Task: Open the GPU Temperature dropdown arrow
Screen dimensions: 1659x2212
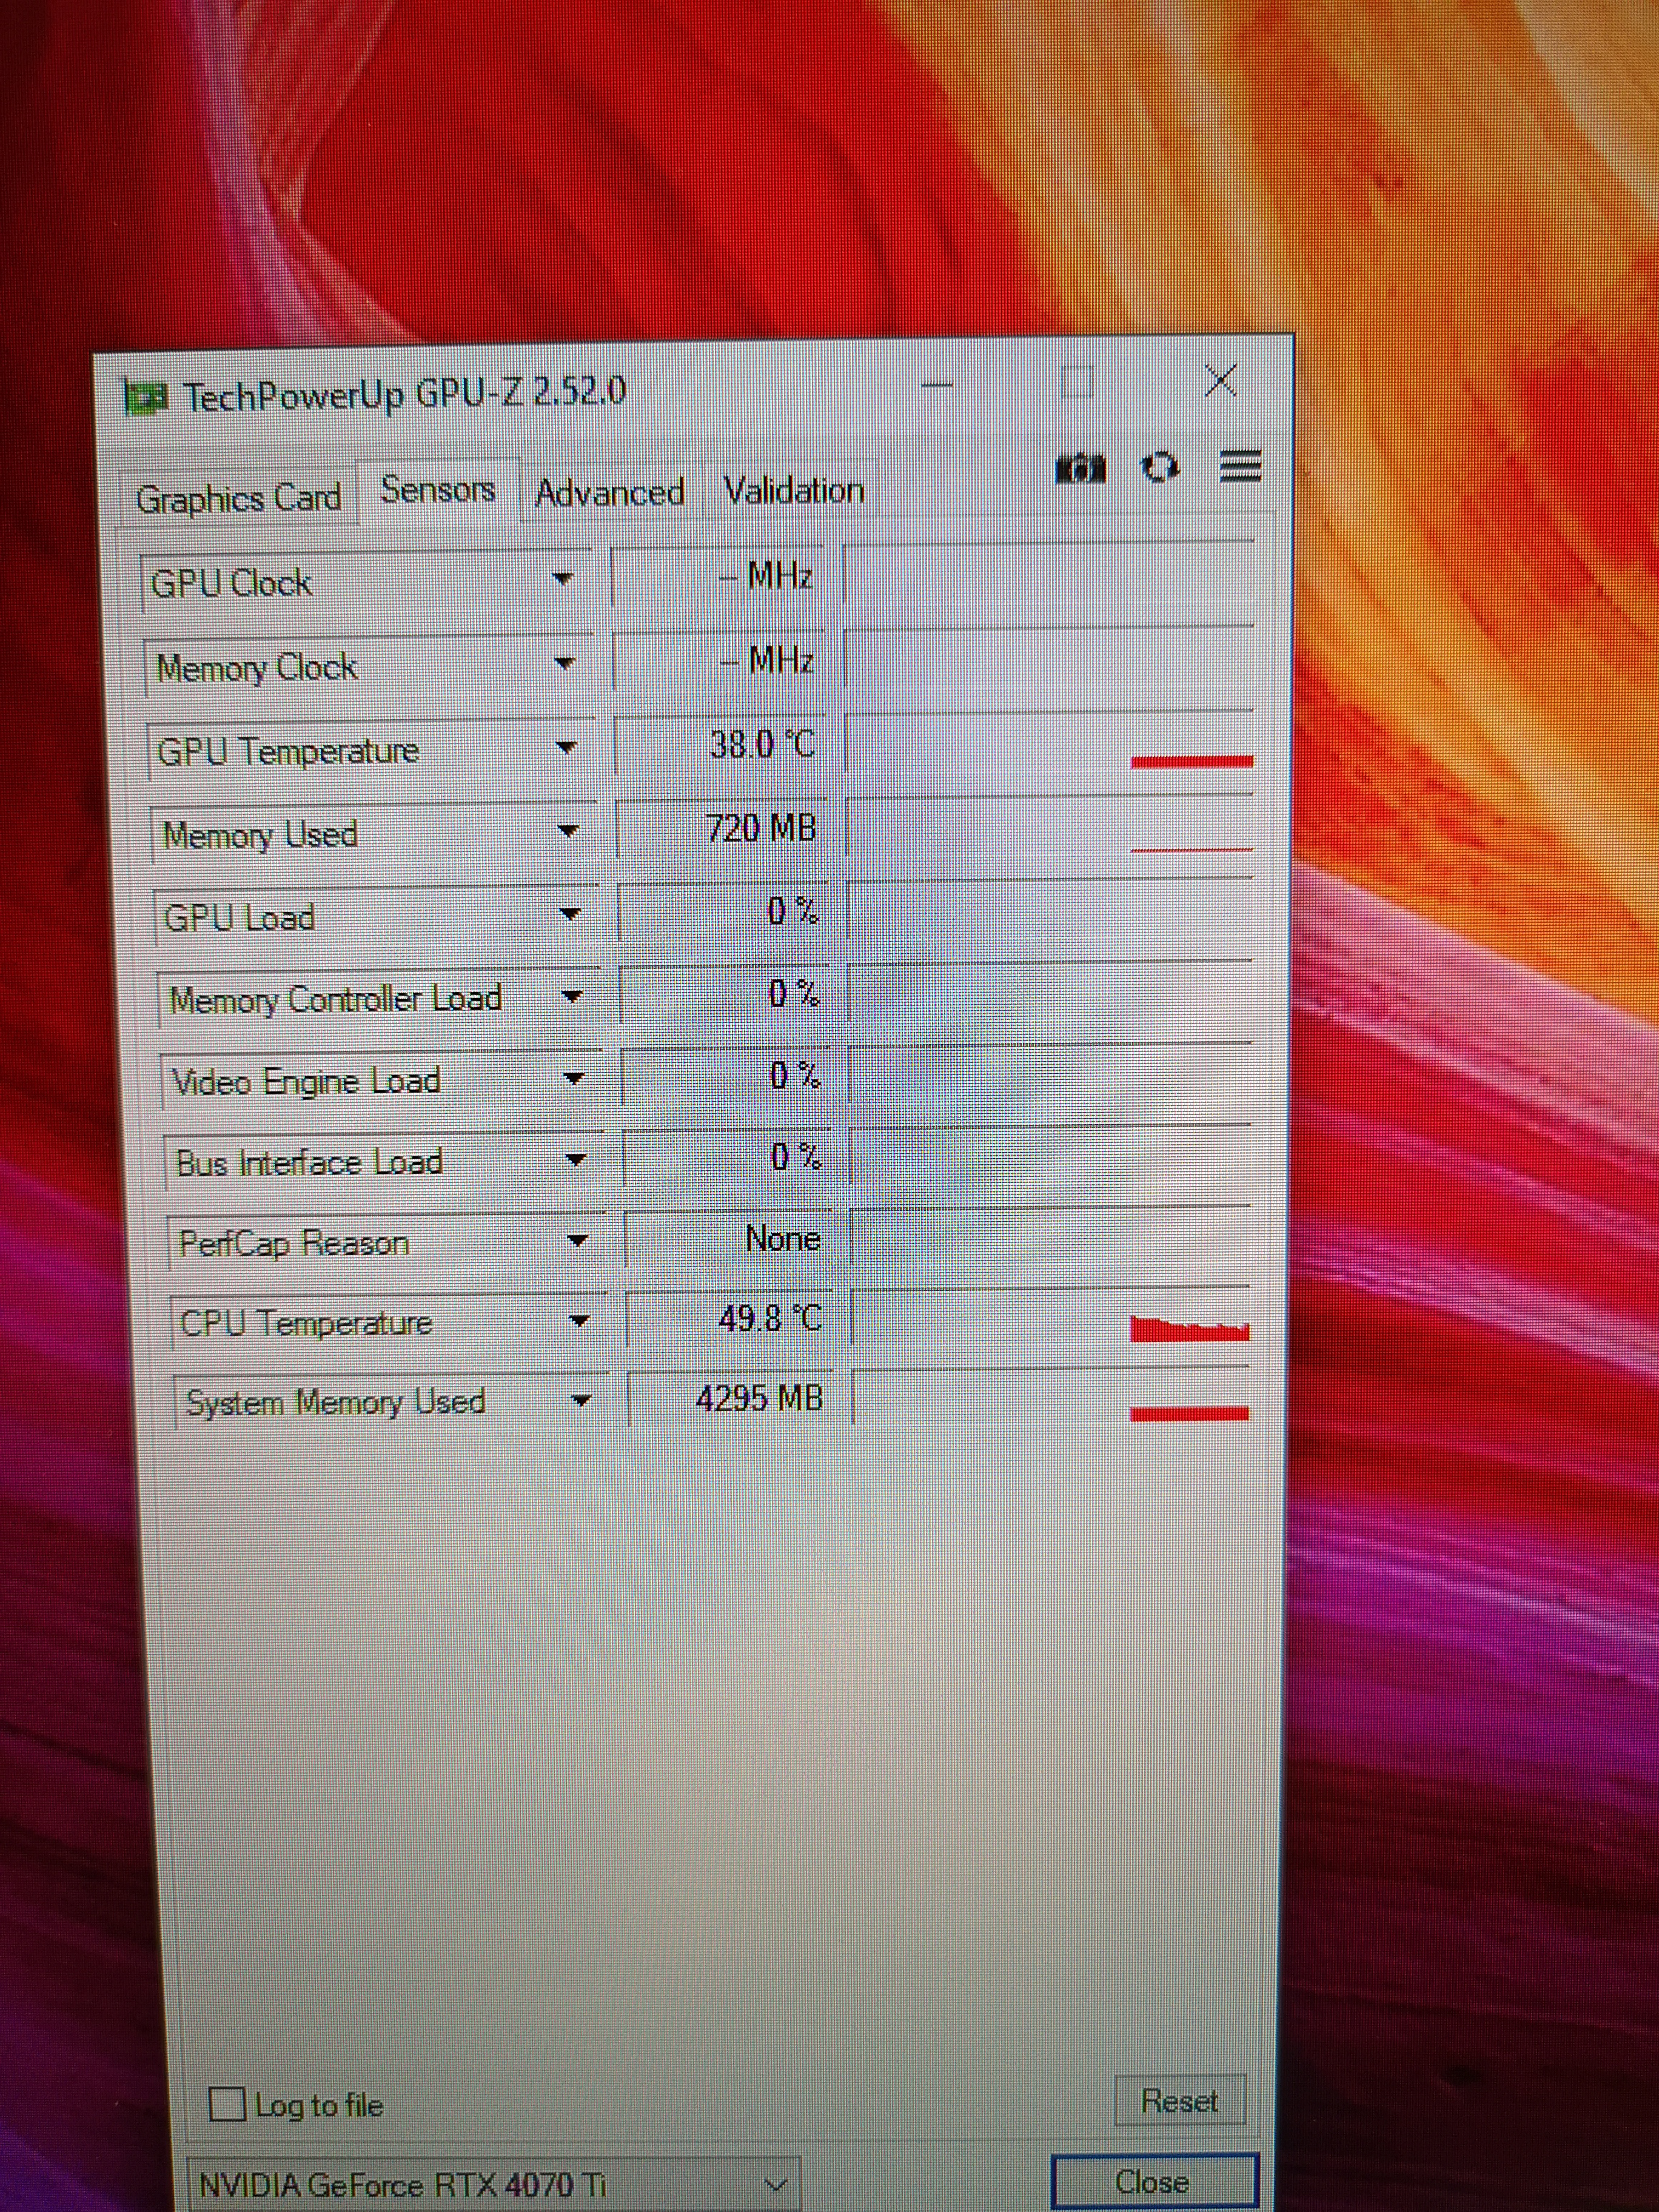Action: [x=567, y=747]
